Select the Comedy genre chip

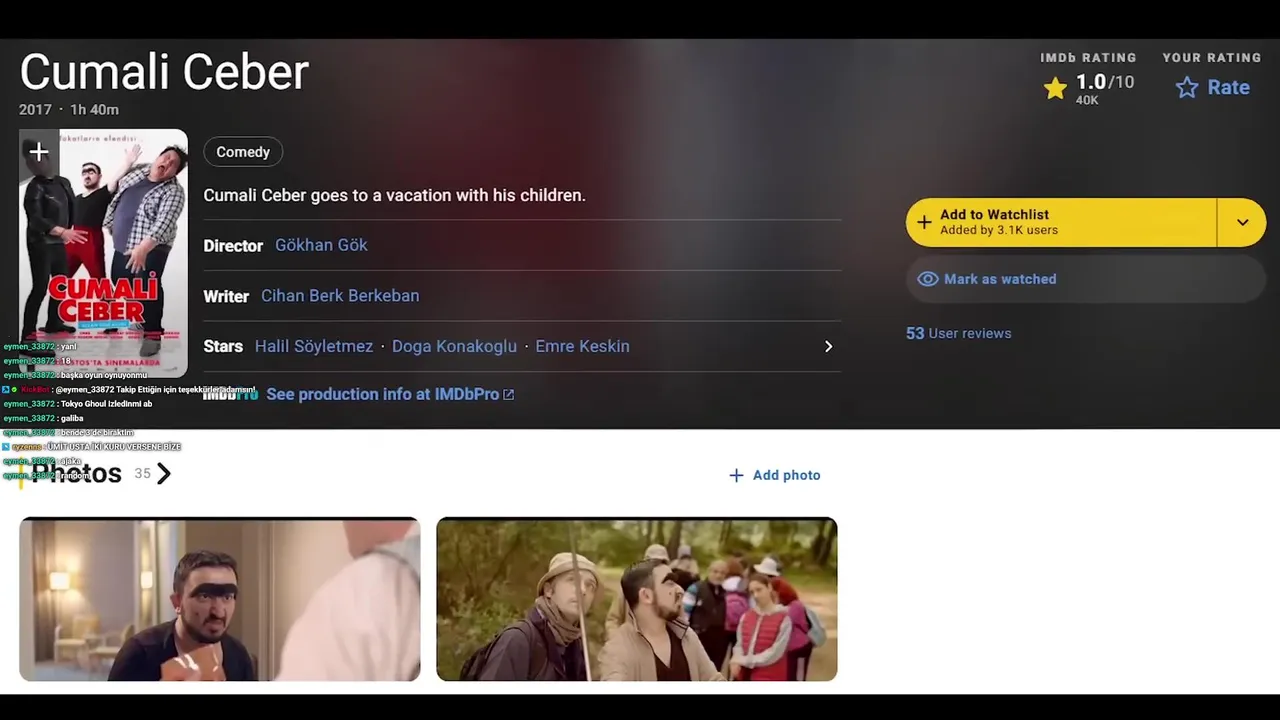click(x=243, y=152)
